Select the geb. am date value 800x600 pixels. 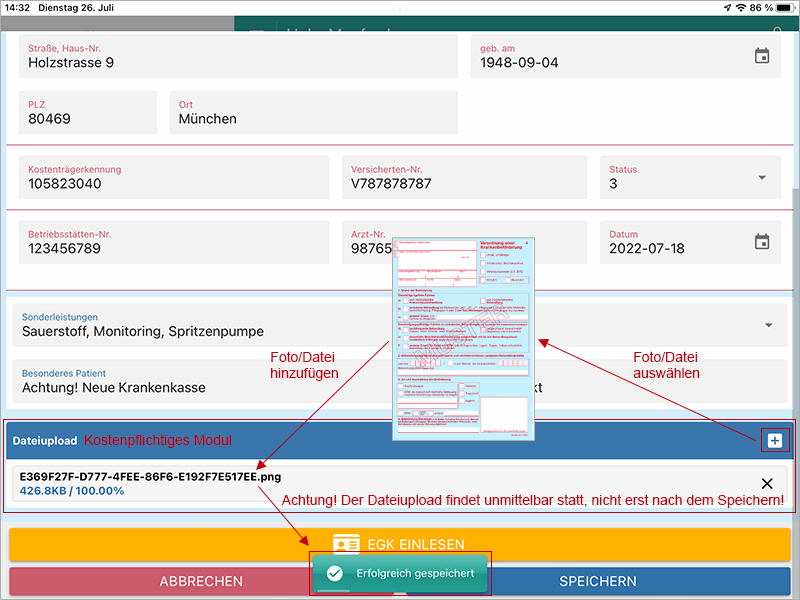(x=519, y=63)
